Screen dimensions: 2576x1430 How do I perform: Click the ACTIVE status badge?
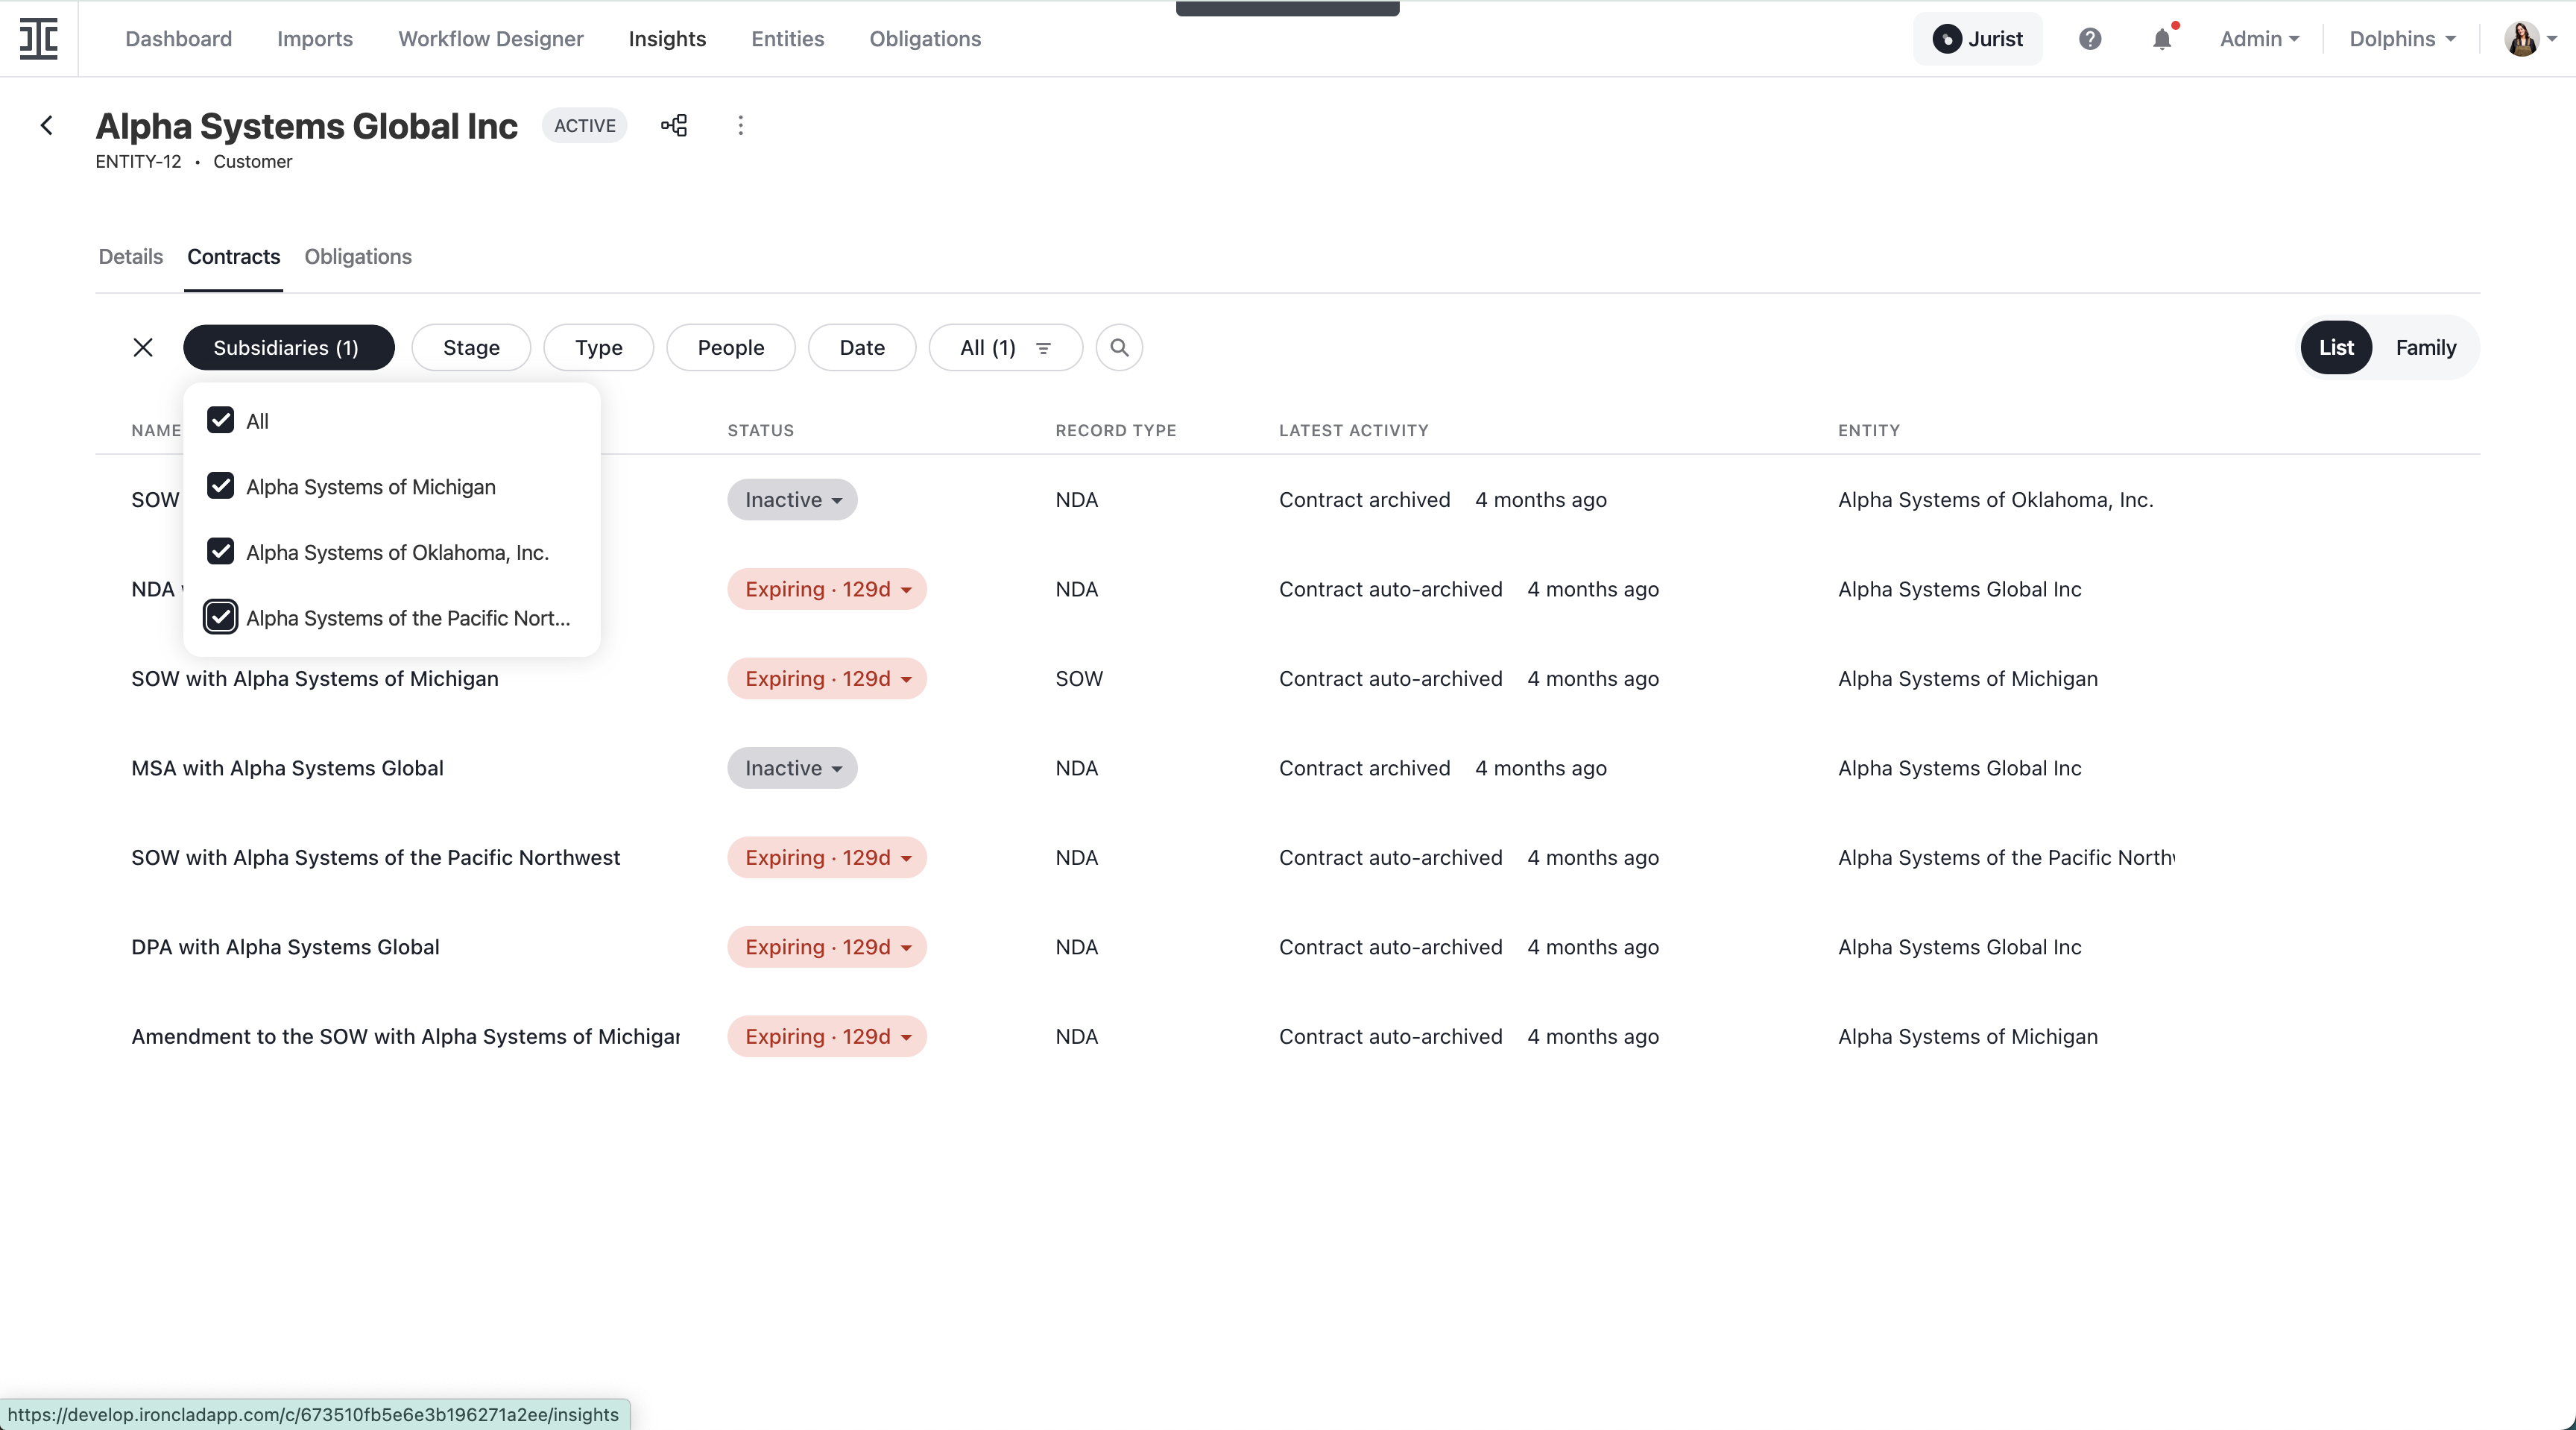pos(585,126)
